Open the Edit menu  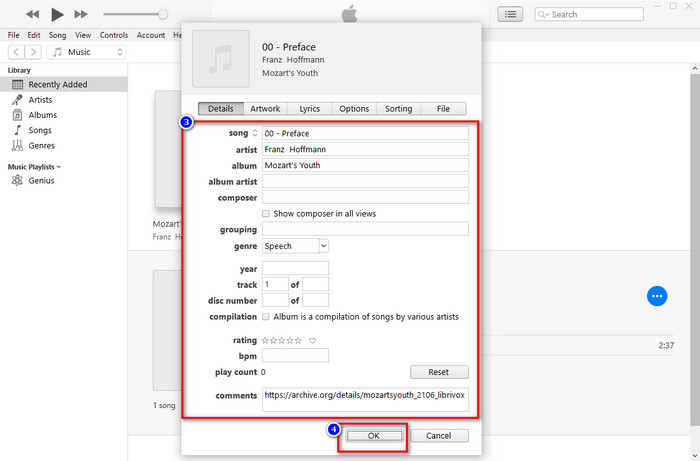coord(33,35)
